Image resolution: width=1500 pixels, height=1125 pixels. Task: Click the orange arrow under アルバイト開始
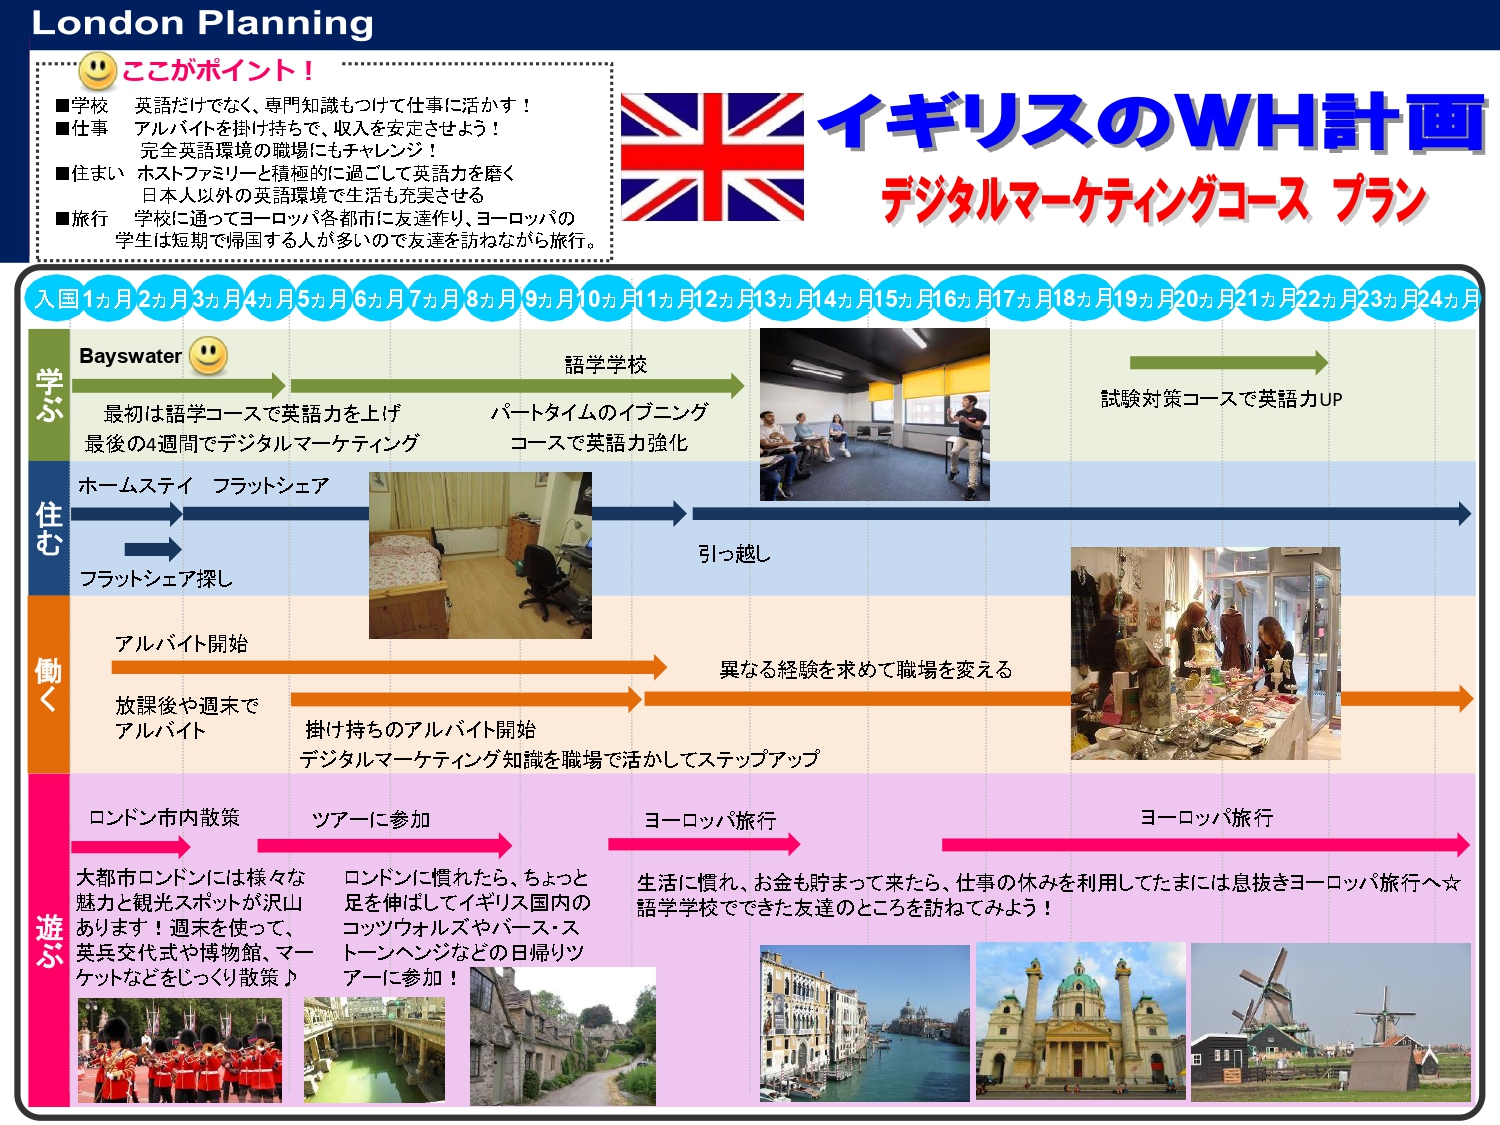(x=388, y=667)
